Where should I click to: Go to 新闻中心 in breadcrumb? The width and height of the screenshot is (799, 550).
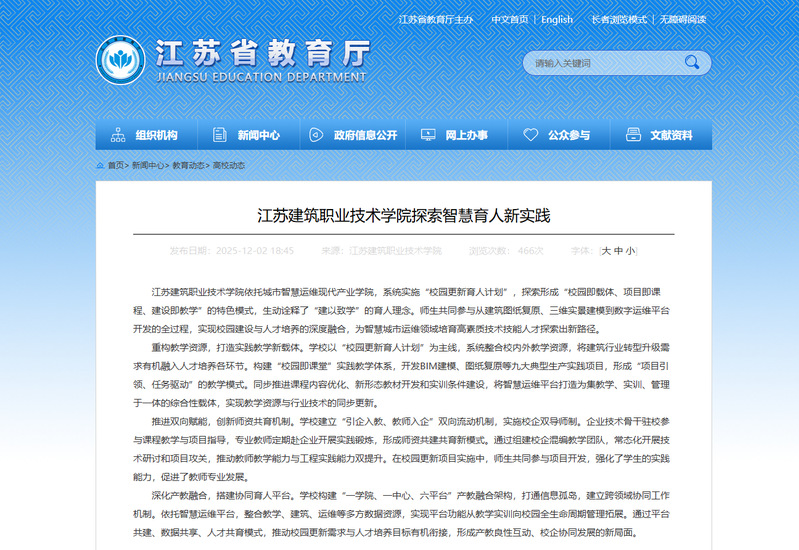(148, 165)
